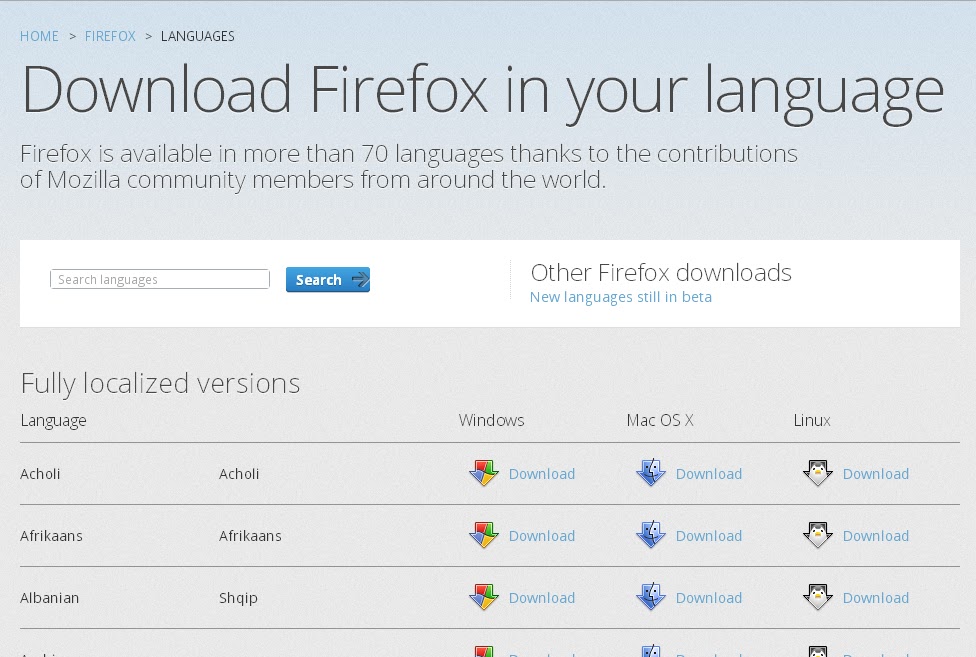This screenshot has height=657, width=976.
Task: Click the 'Windows' column header
Action: point(492,421)
